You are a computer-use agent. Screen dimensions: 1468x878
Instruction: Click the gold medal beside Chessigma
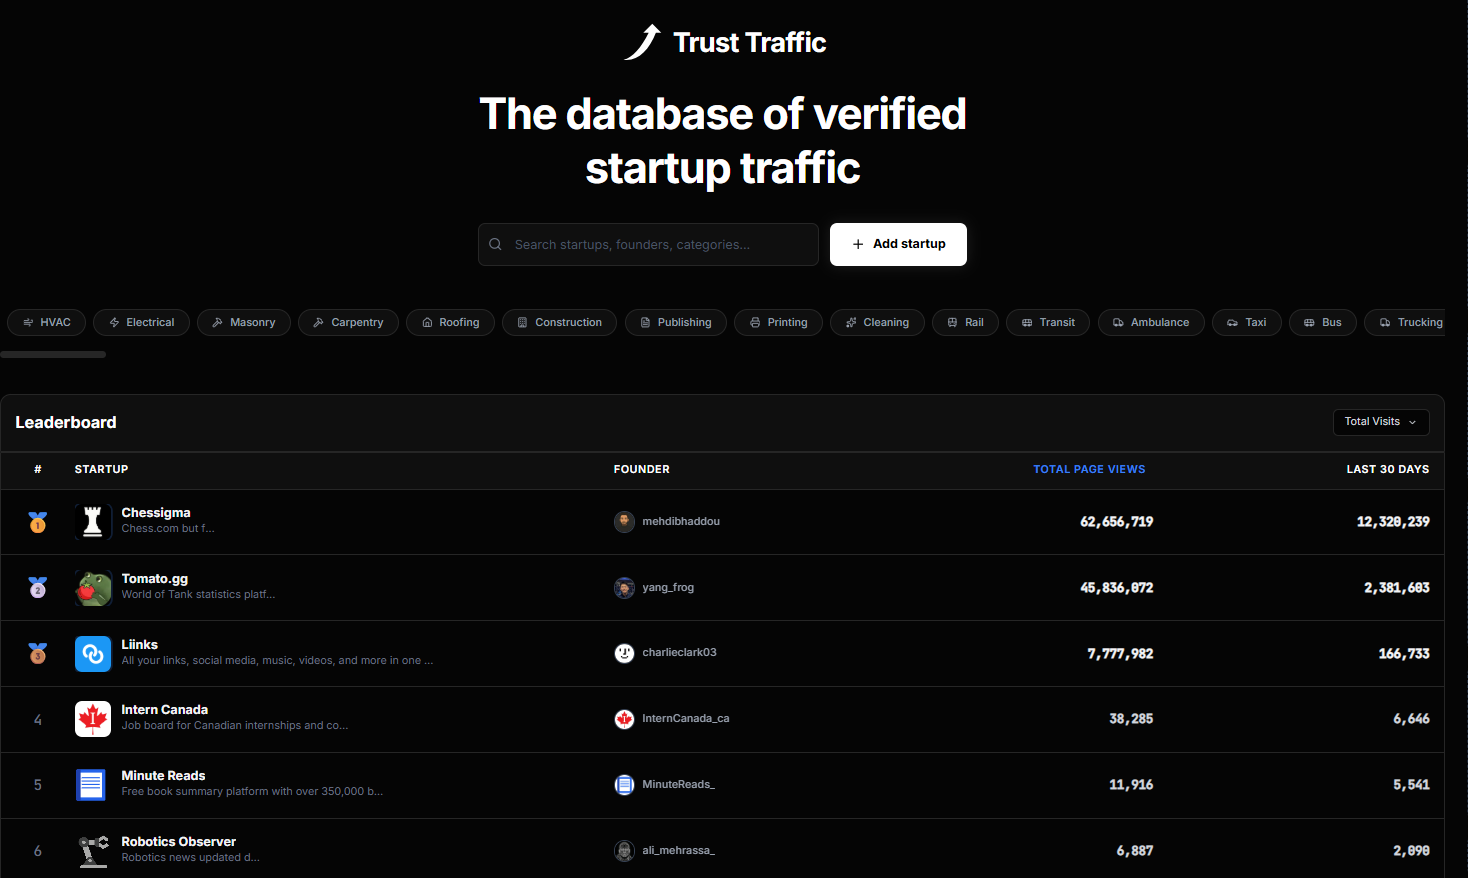37,522
